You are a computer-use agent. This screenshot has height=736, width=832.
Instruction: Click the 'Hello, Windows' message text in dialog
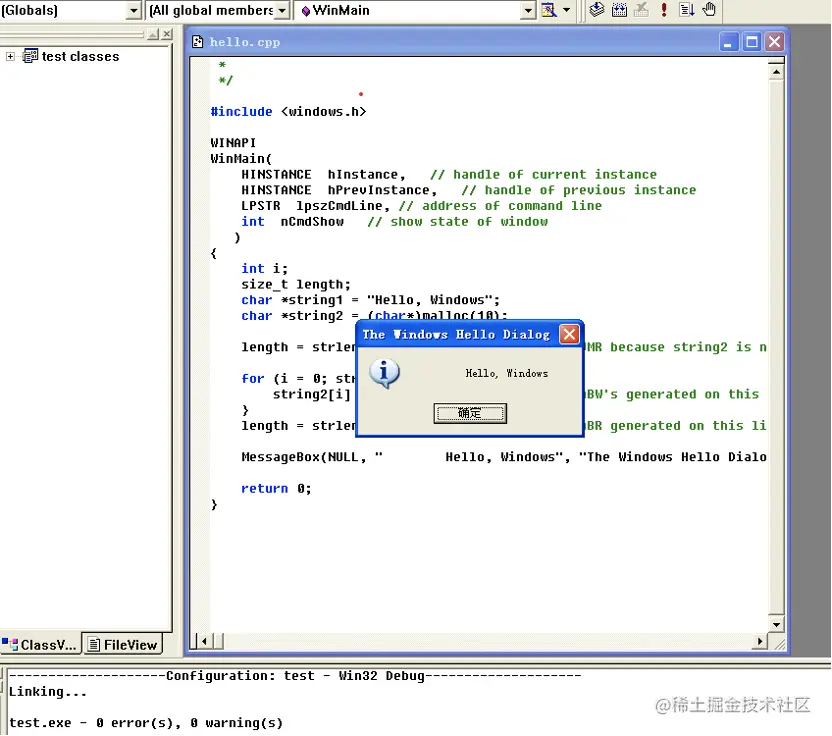click(x=507, y=373)
